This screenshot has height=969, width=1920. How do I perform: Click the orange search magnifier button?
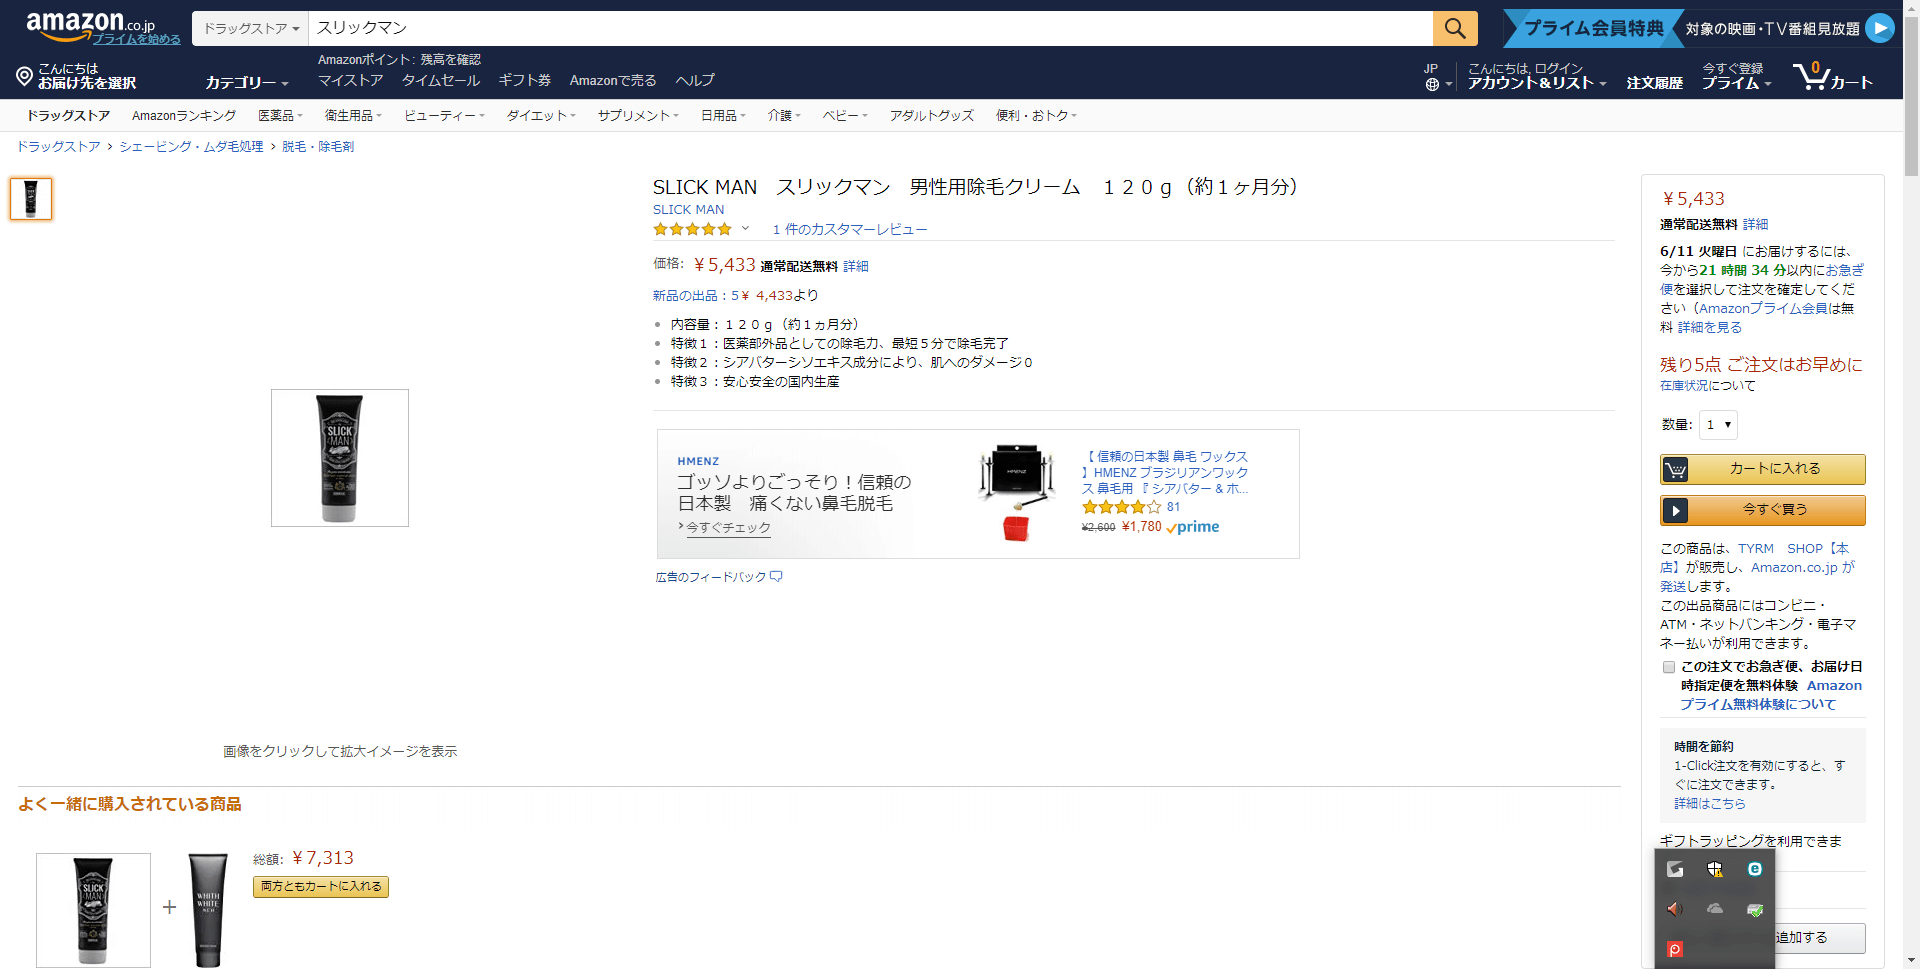1455,28
